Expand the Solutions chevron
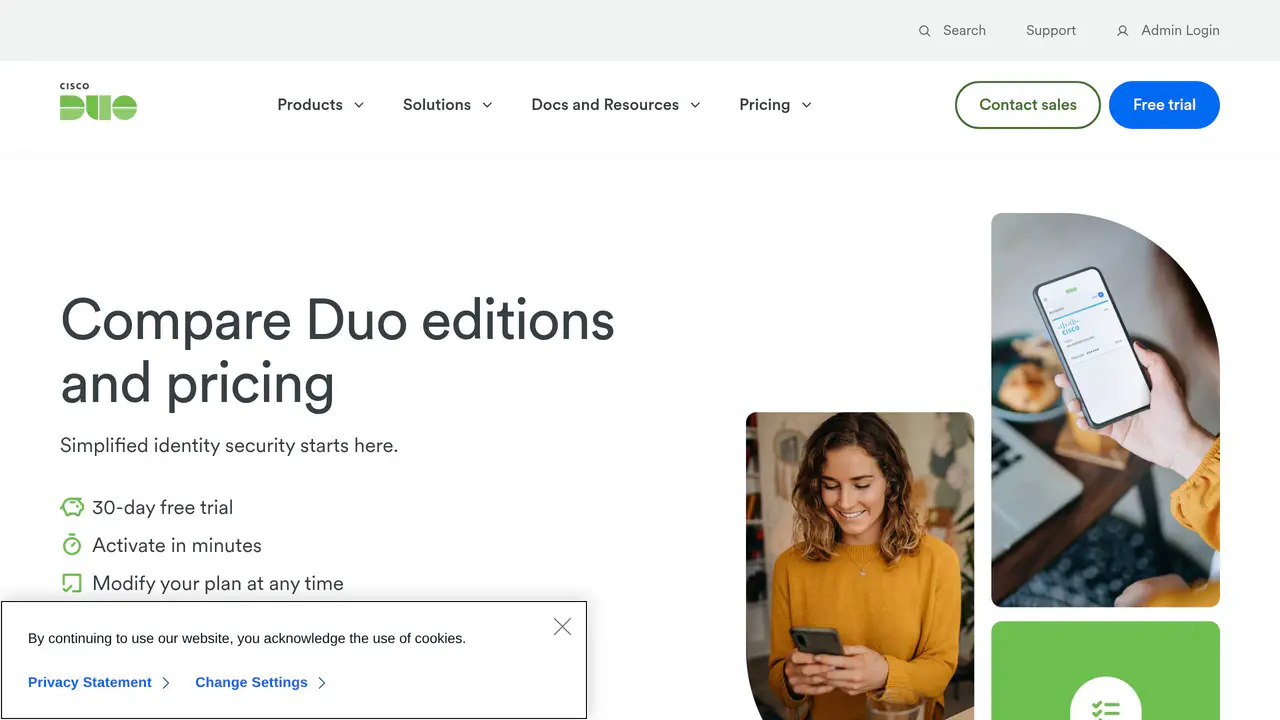 pyautogui.click(x=487, y=105)
